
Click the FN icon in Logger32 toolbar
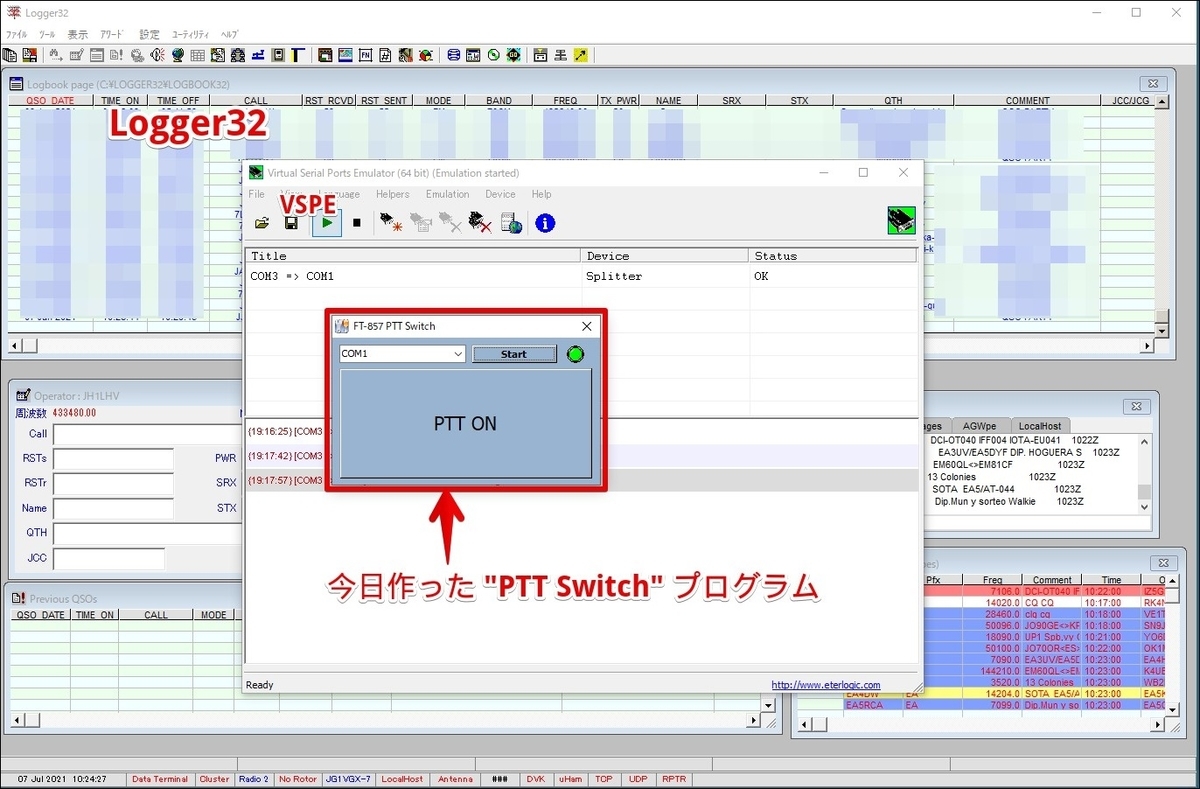pyautogui.click(x=366, y=55)
